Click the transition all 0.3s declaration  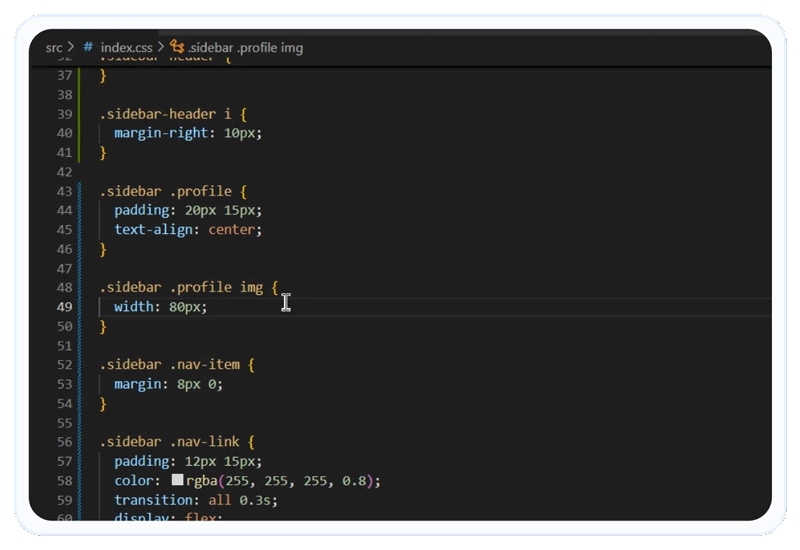click(x=196, y=500)
